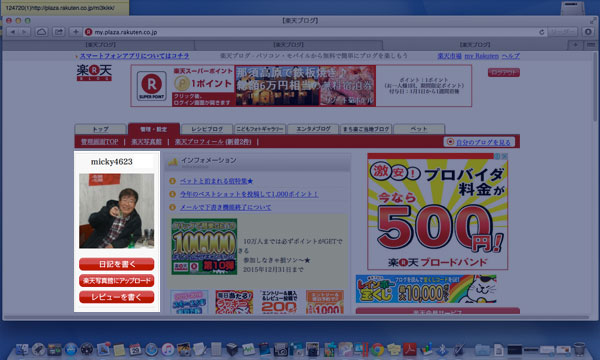Click the スマートフォンアプリについてはコチラ link
This screenshot has width=600, height=360.
coord(134,56)
